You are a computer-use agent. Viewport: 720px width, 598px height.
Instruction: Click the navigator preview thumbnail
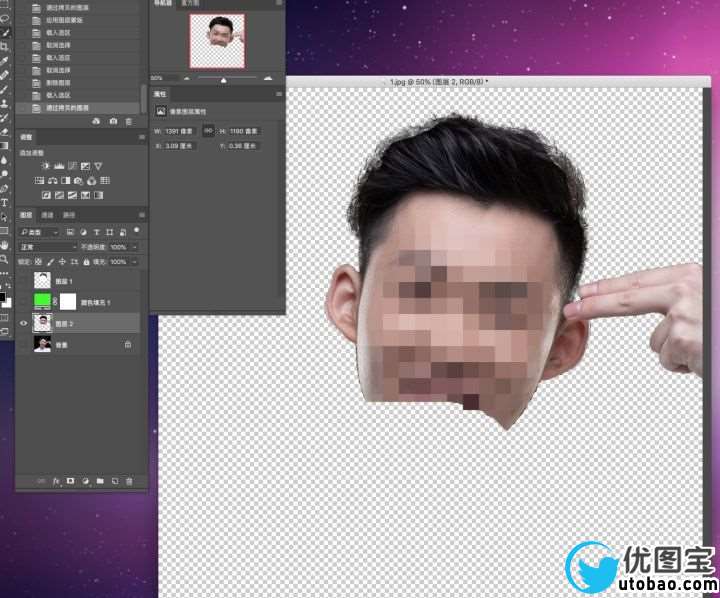218,41
